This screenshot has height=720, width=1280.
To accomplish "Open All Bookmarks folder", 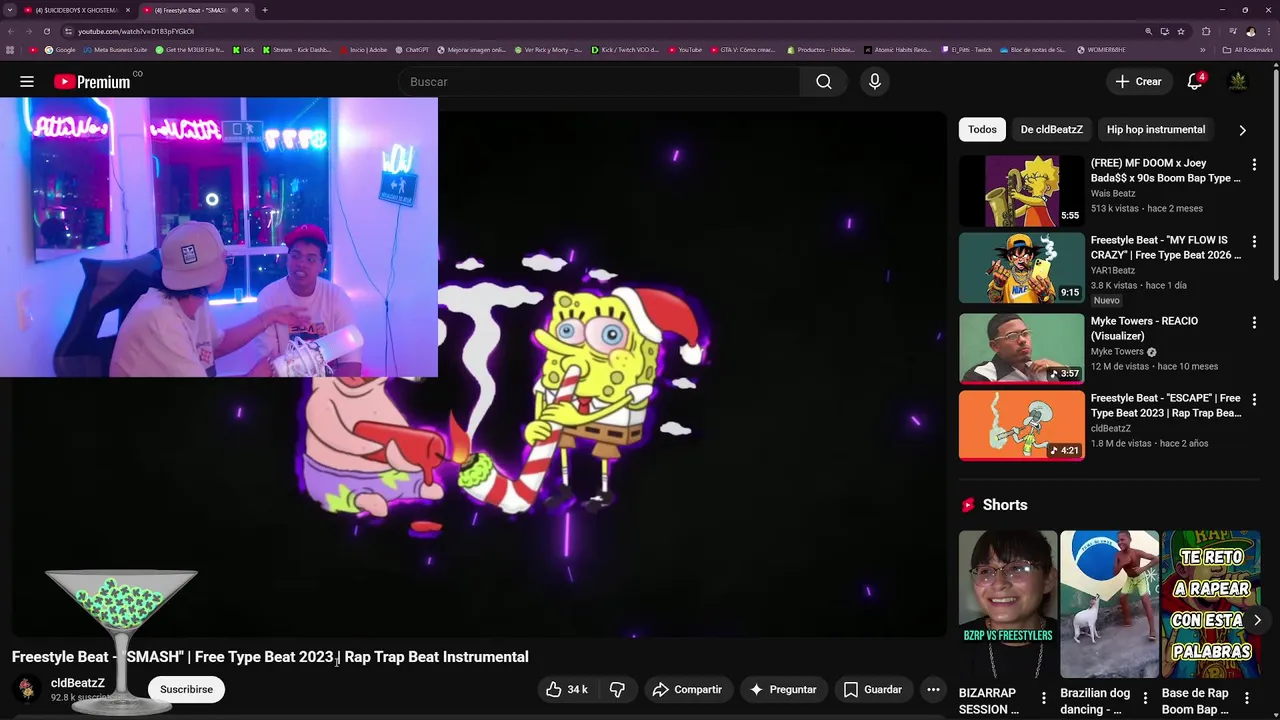I will (1247, 50).
